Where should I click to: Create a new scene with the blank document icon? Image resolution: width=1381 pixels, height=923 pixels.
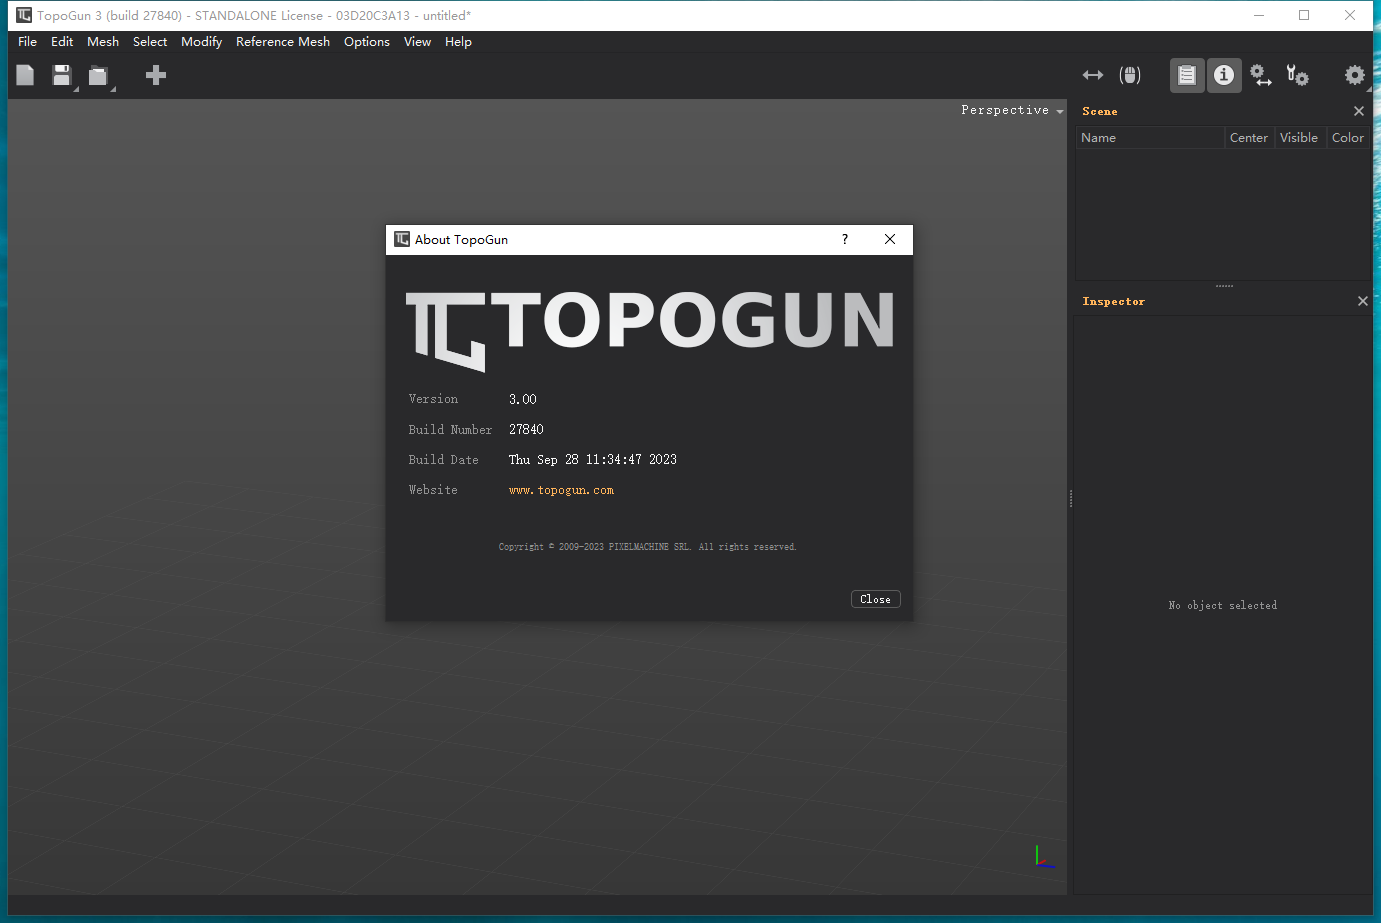point(24,75)
